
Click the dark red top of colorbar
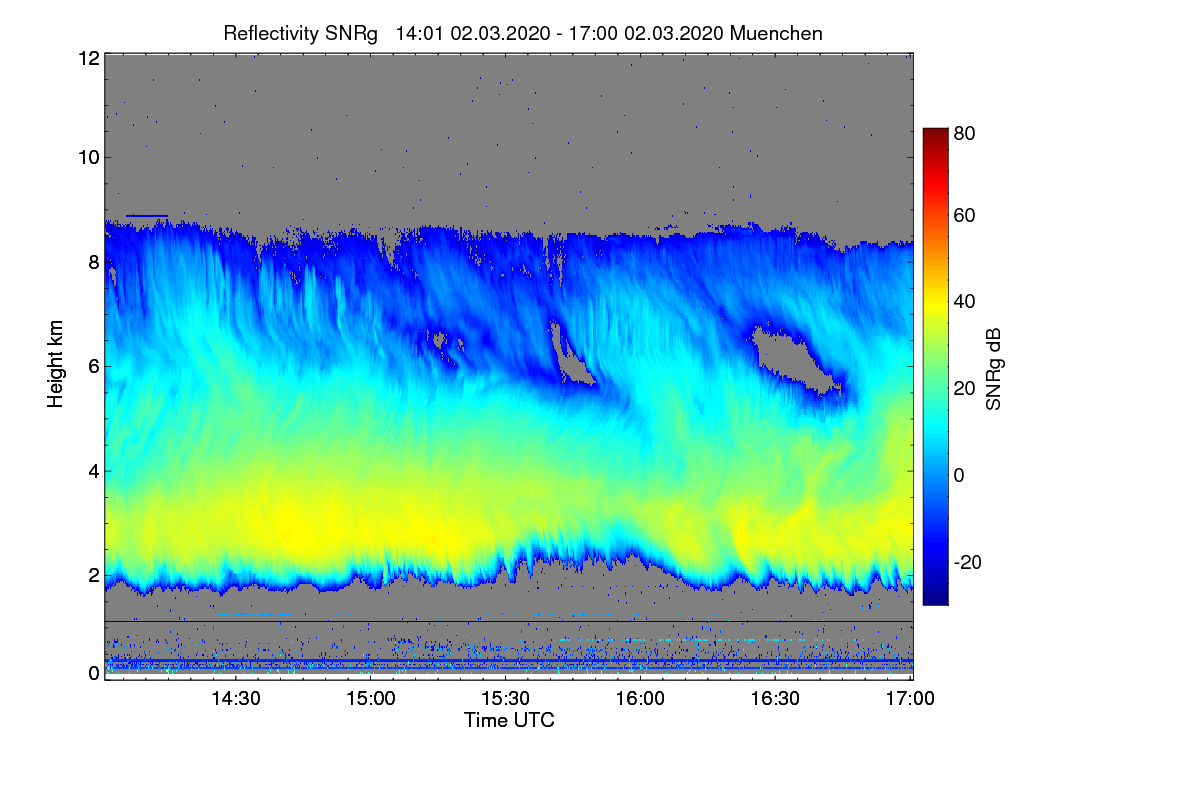click(x=935, y=135)
